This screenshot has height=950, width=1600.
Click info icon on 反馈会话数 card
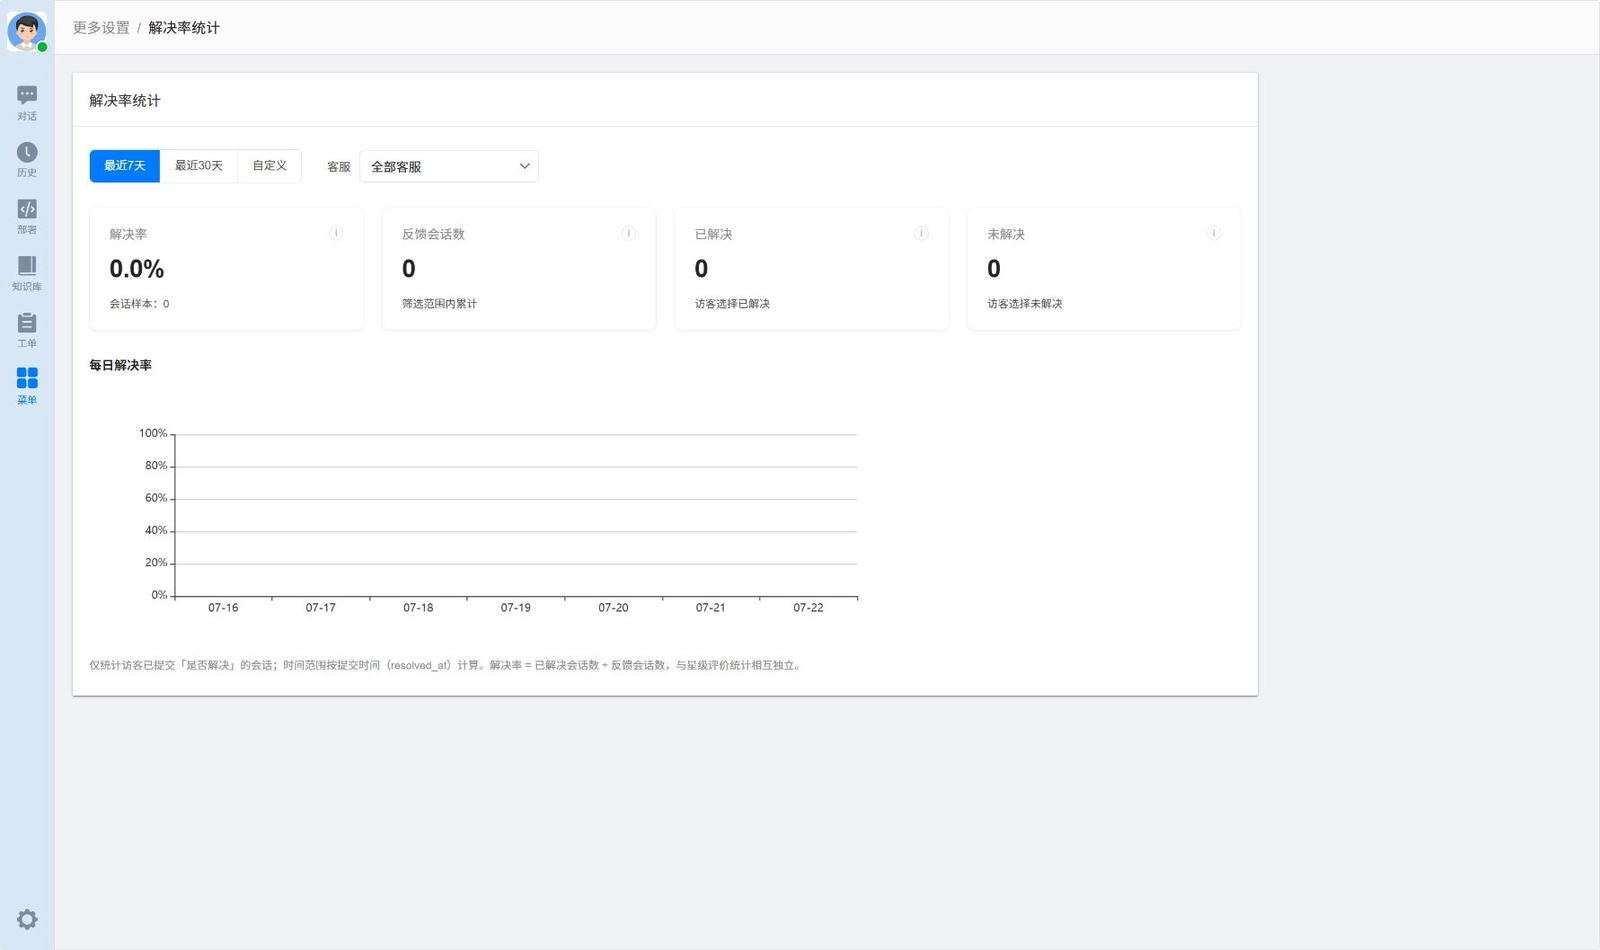coord(629,233)
